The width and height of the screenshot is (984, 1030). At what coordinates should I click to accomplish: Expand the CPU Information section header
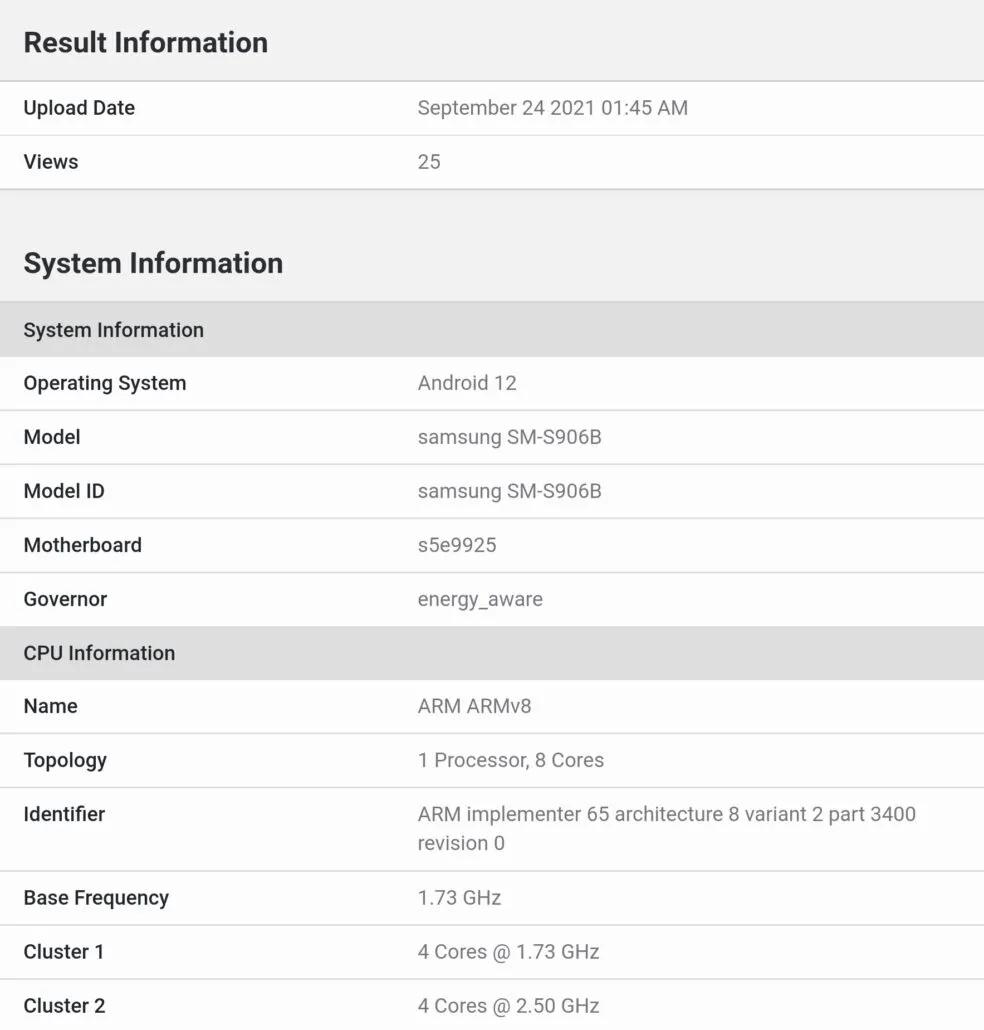point(99,653)
